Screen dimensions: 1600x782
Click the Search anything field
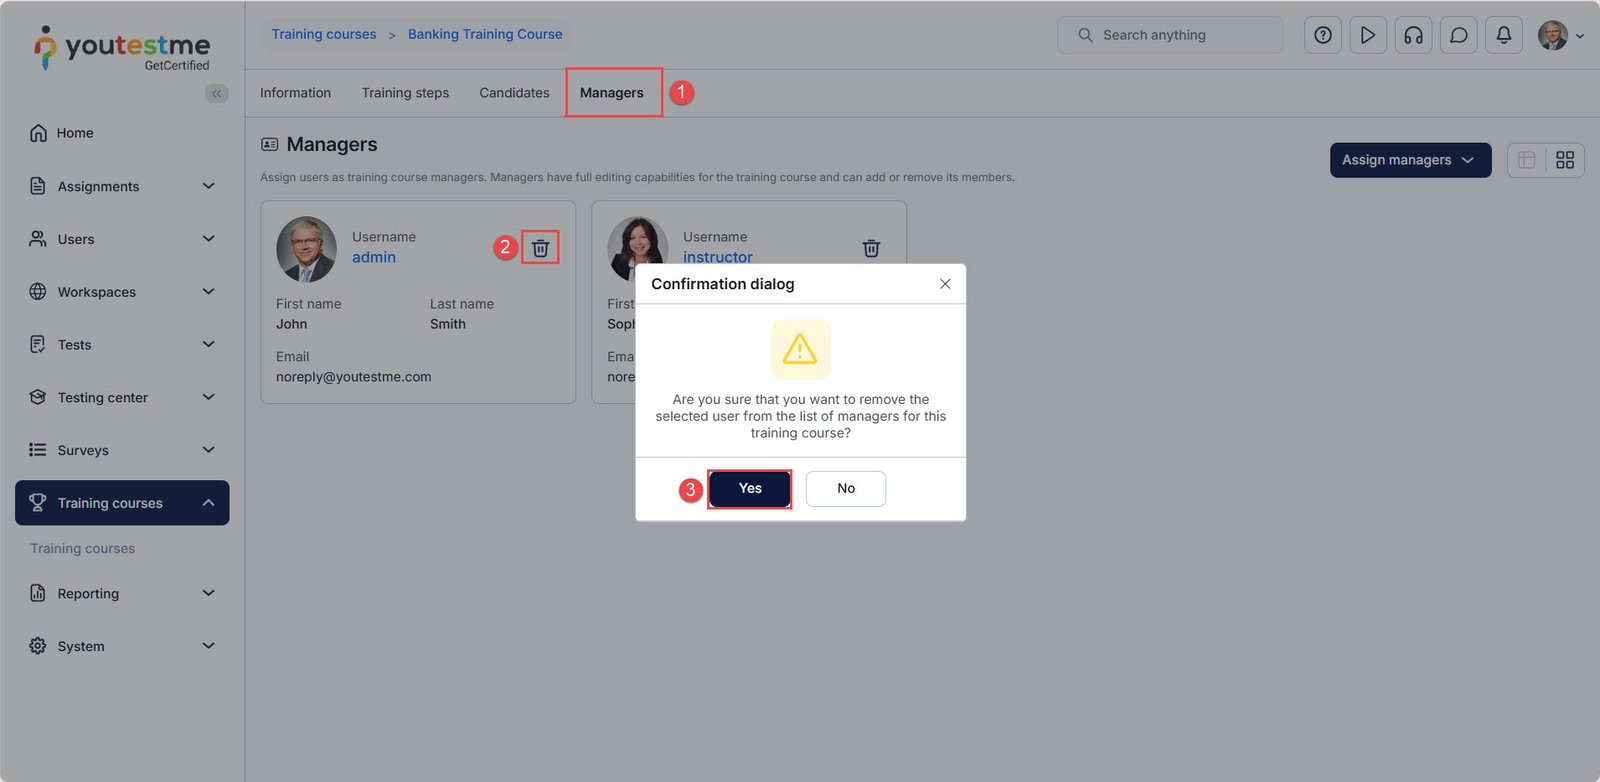tap(1170, 35)
